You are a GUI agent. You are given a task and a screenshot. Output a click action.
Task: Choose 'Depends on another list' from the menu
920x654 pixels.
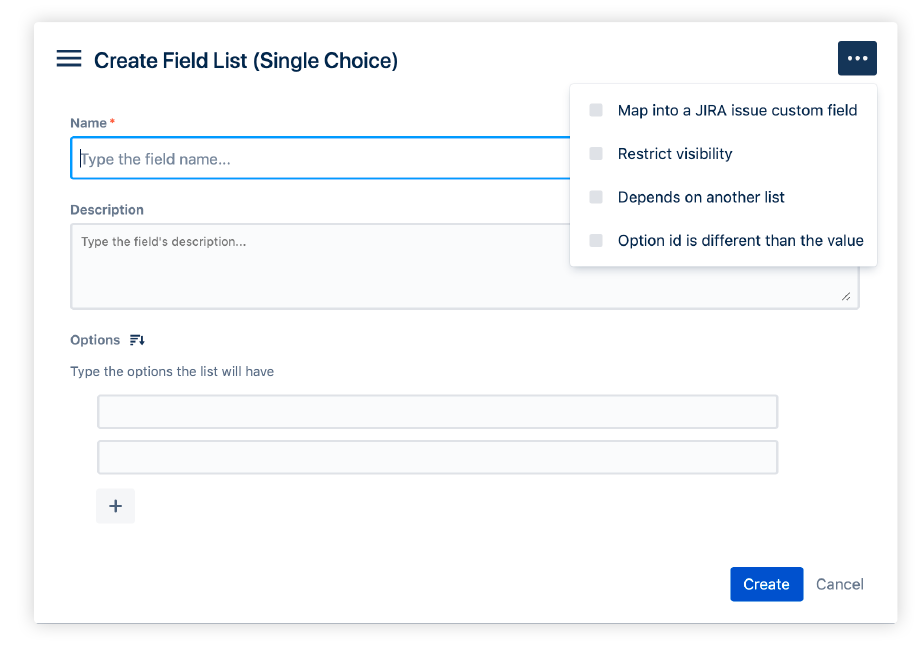(x=702, y=197)
